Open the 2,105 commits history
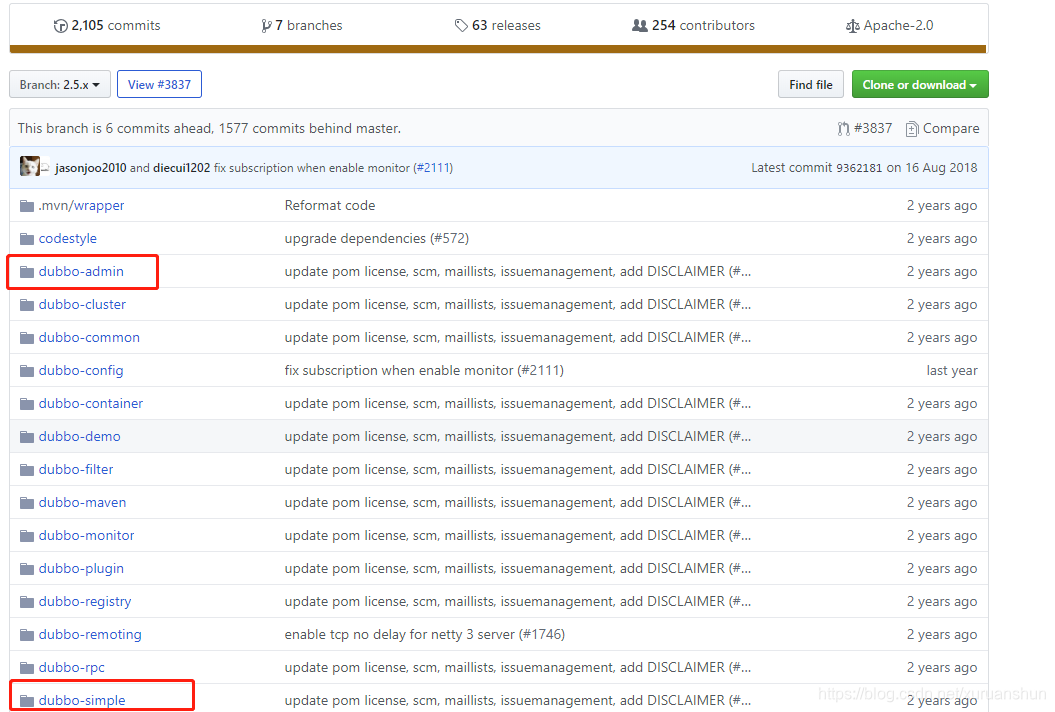This screenshot has width=1055, height=712. (107, 26)
